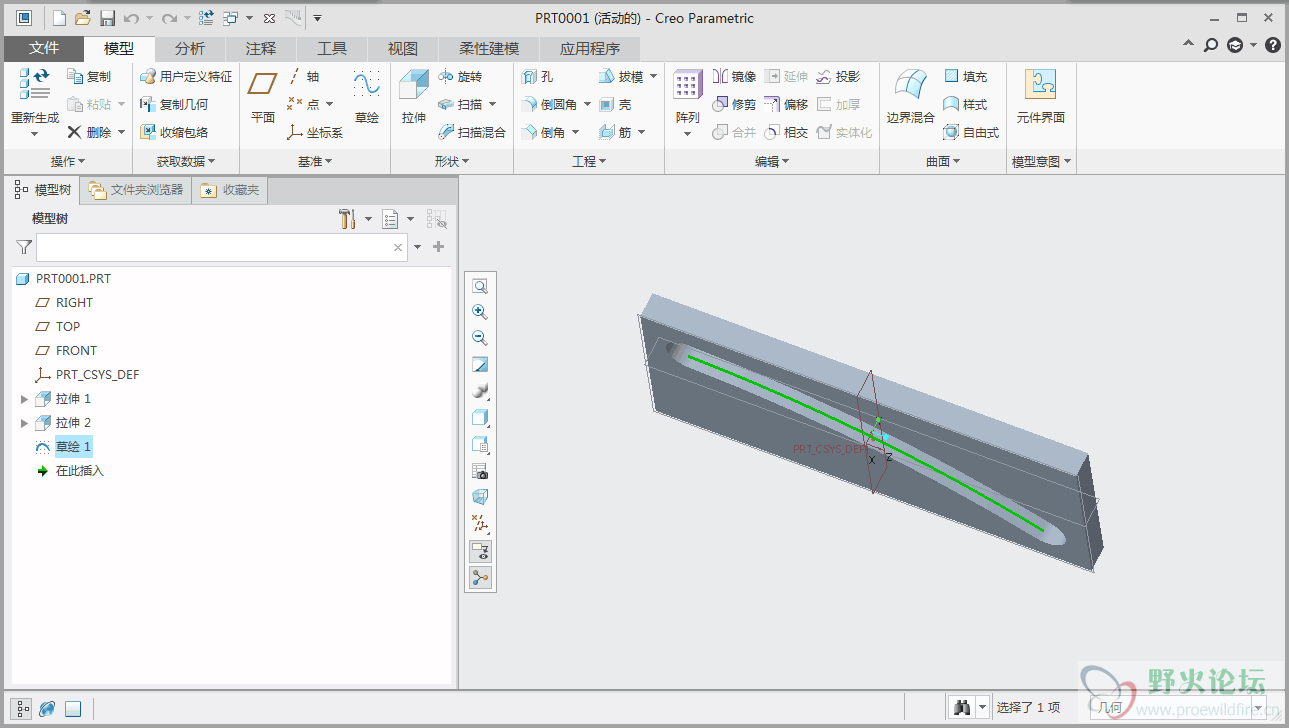Expand the 拉伸 2 tree node
This screenshot has height=728, width=1289.
point(24,423)
